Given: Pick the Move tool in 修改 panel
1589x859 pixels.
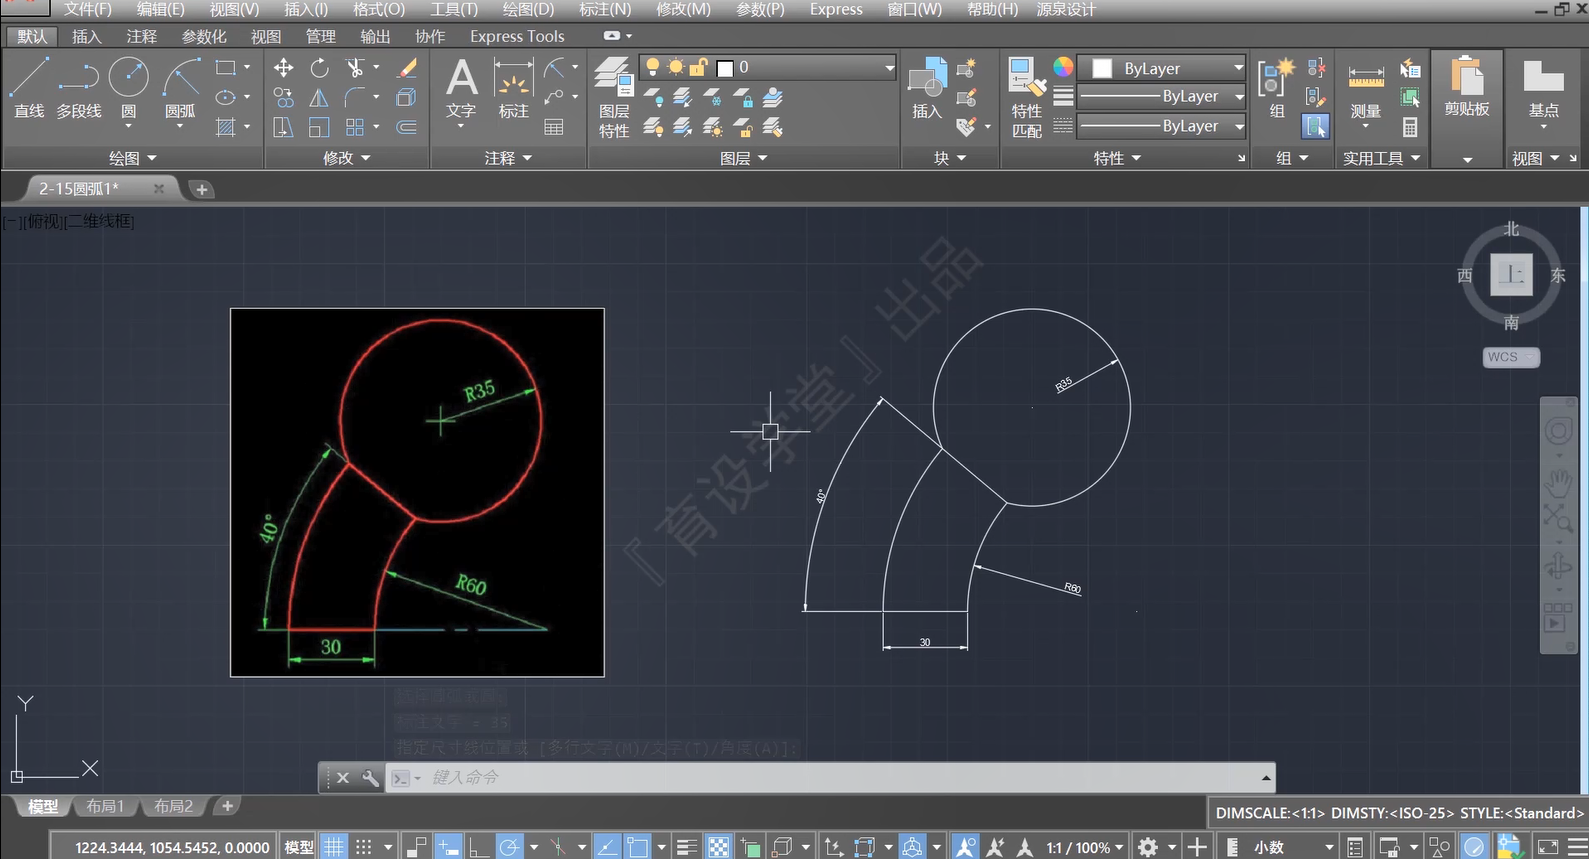Looking at the screenshot, I should pyautogui.click(x=284, y=67).
